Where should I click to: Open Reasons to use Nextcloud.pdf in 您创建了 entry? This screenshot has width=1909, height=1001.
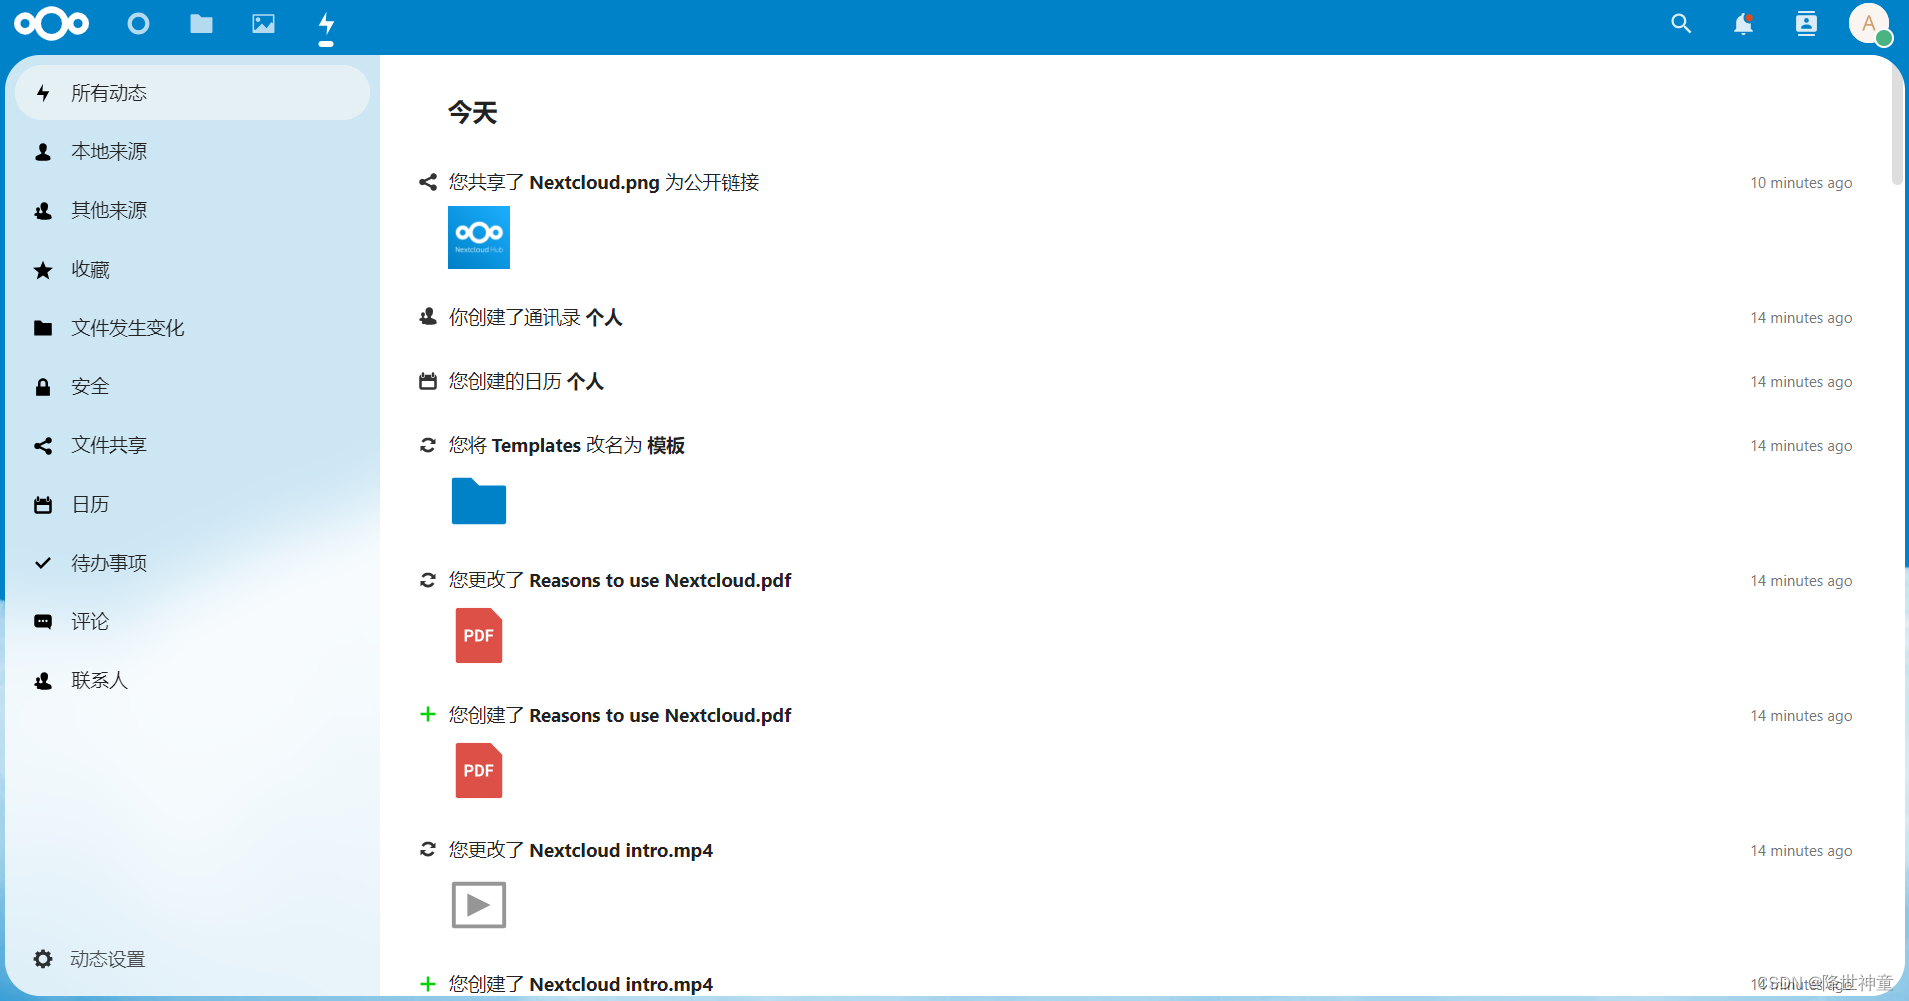click(x=660, y=715)
